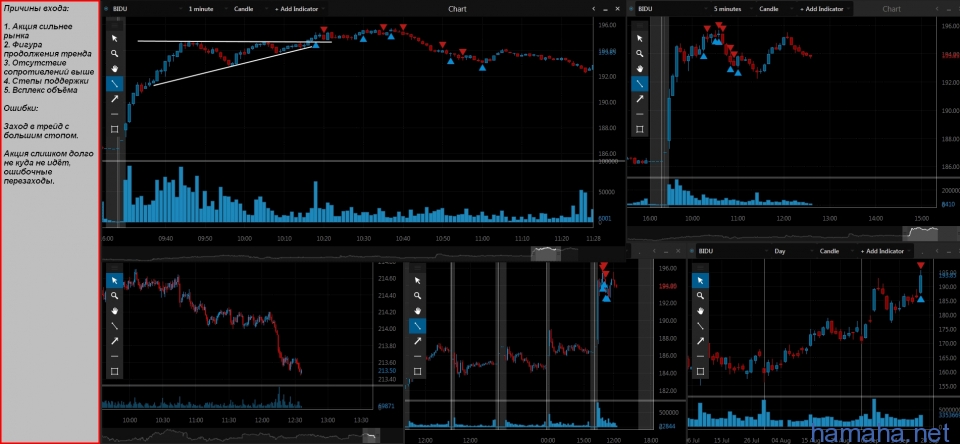This screenshot has height=444, width=960.
Task: Select zoom tool in bottom-middle multi-day chart
Action: (418, 295)
